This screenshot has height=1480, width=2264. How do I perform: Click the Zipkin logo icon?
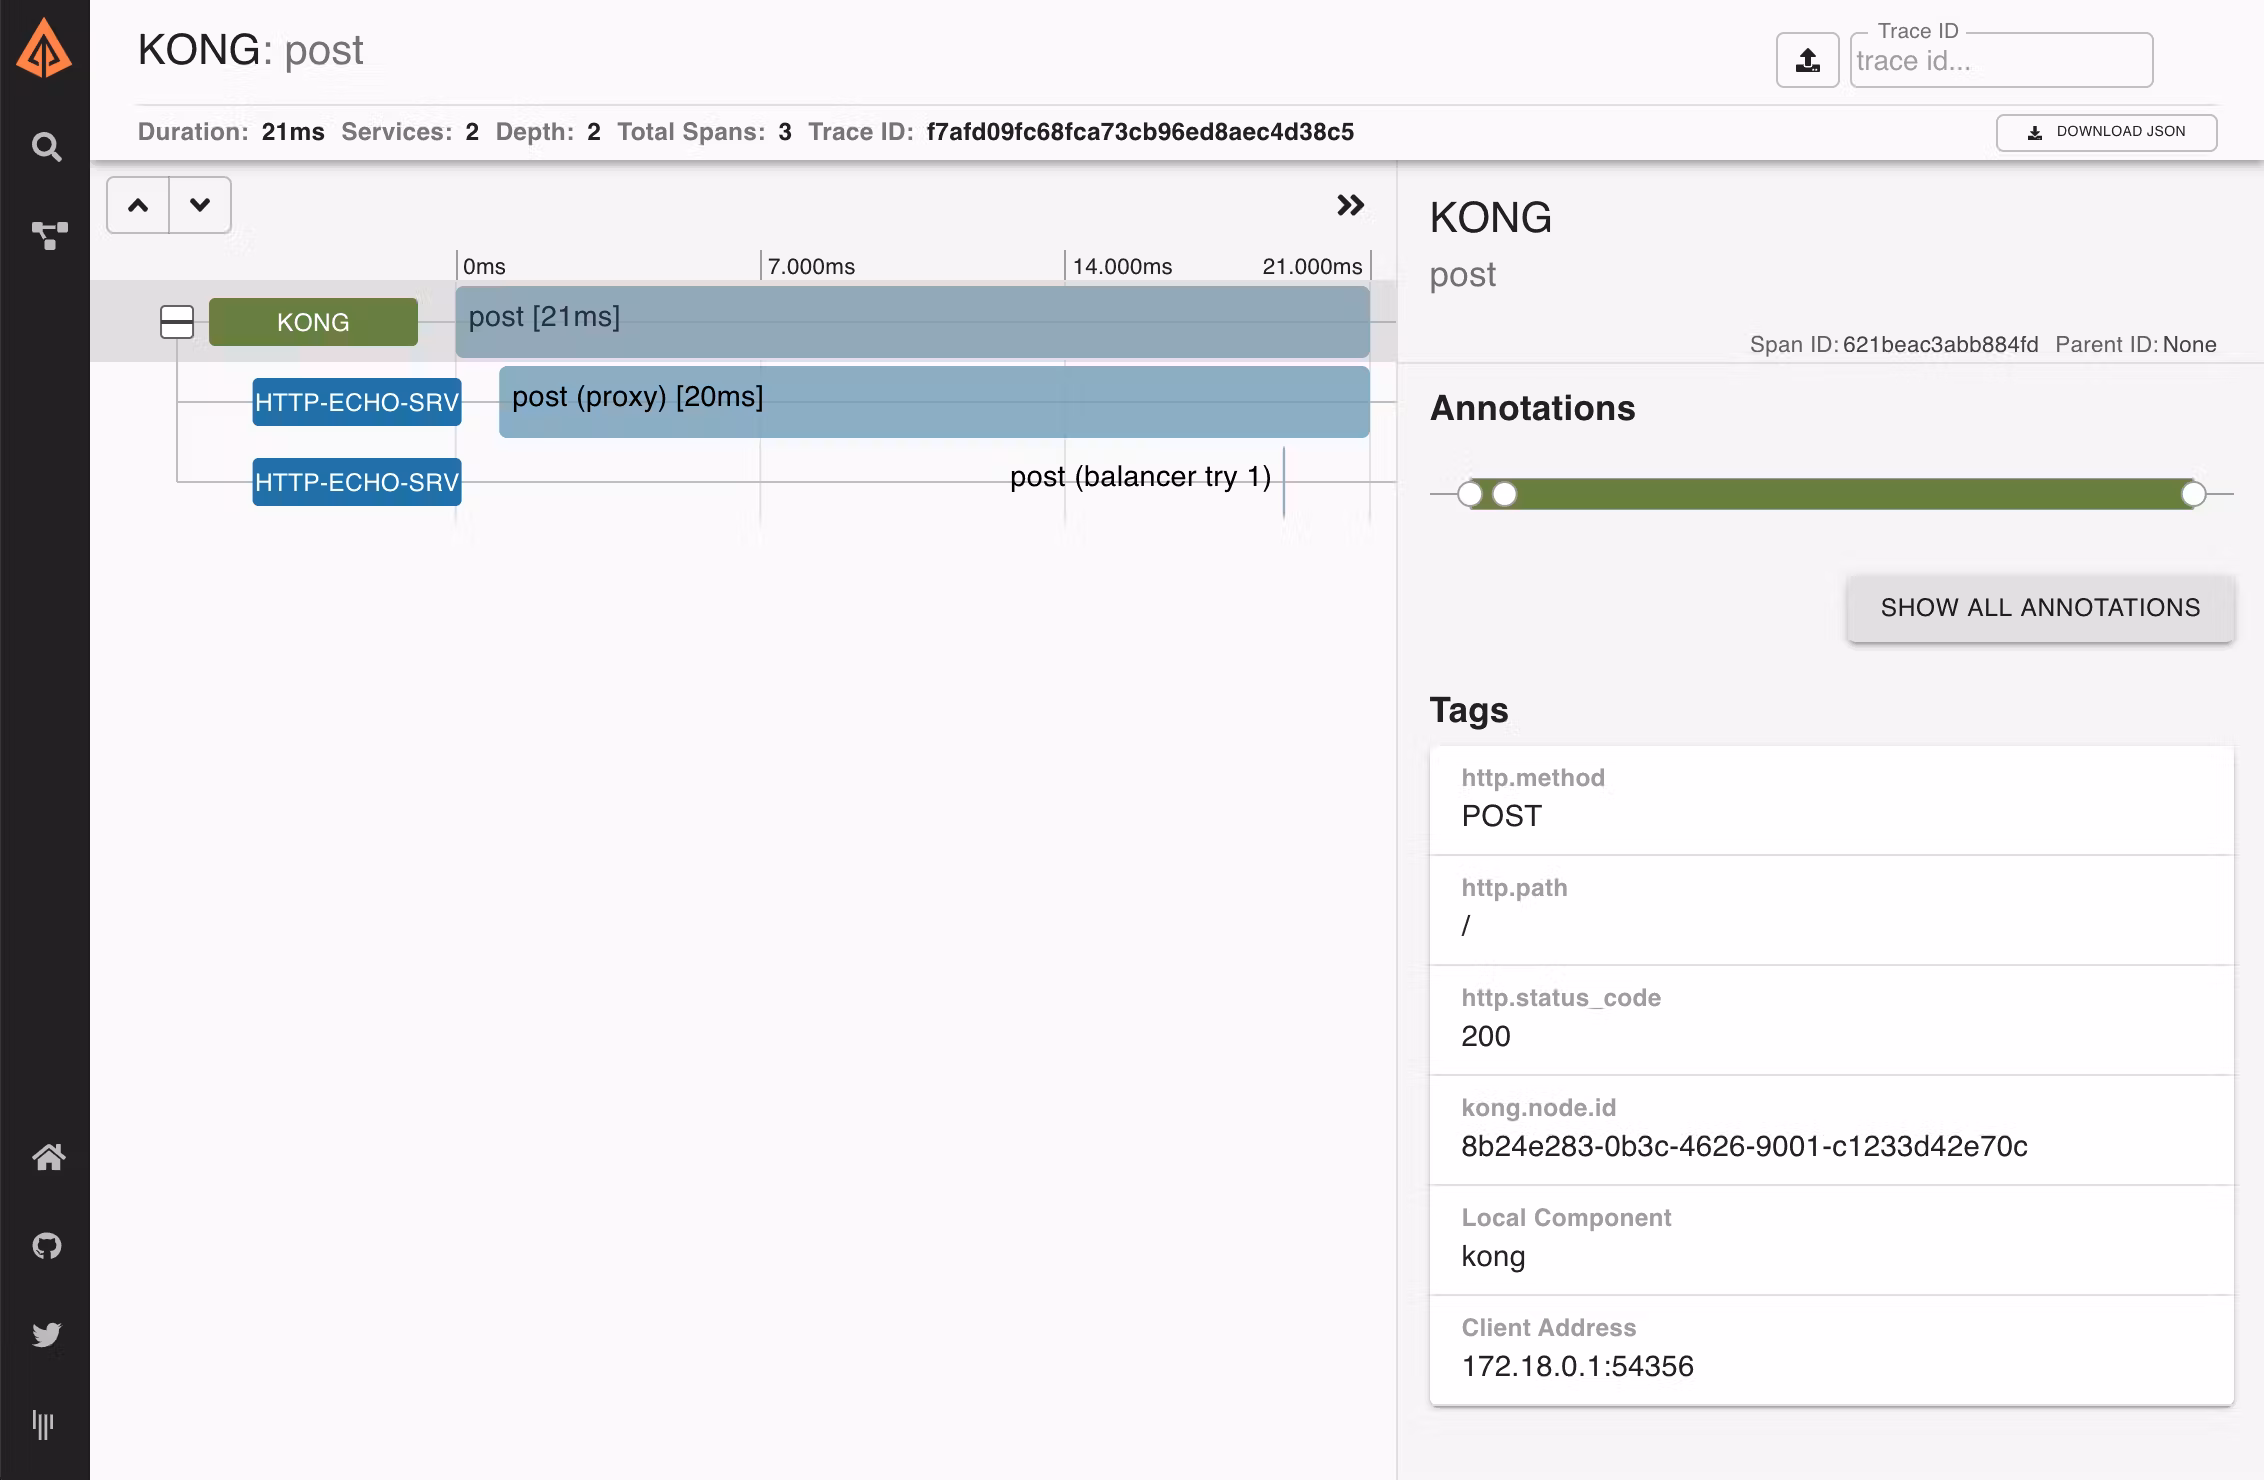(44, 50)
